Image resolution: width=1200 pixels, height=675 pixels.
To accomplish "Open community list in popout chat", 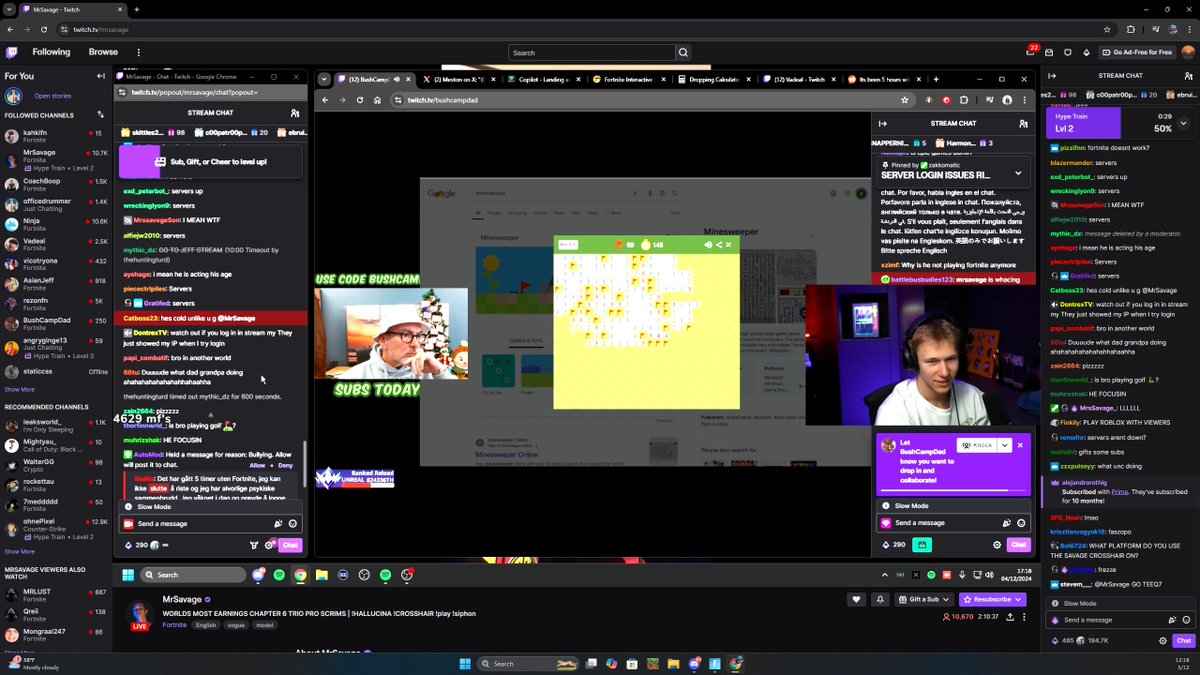I will tap(294, 113).
